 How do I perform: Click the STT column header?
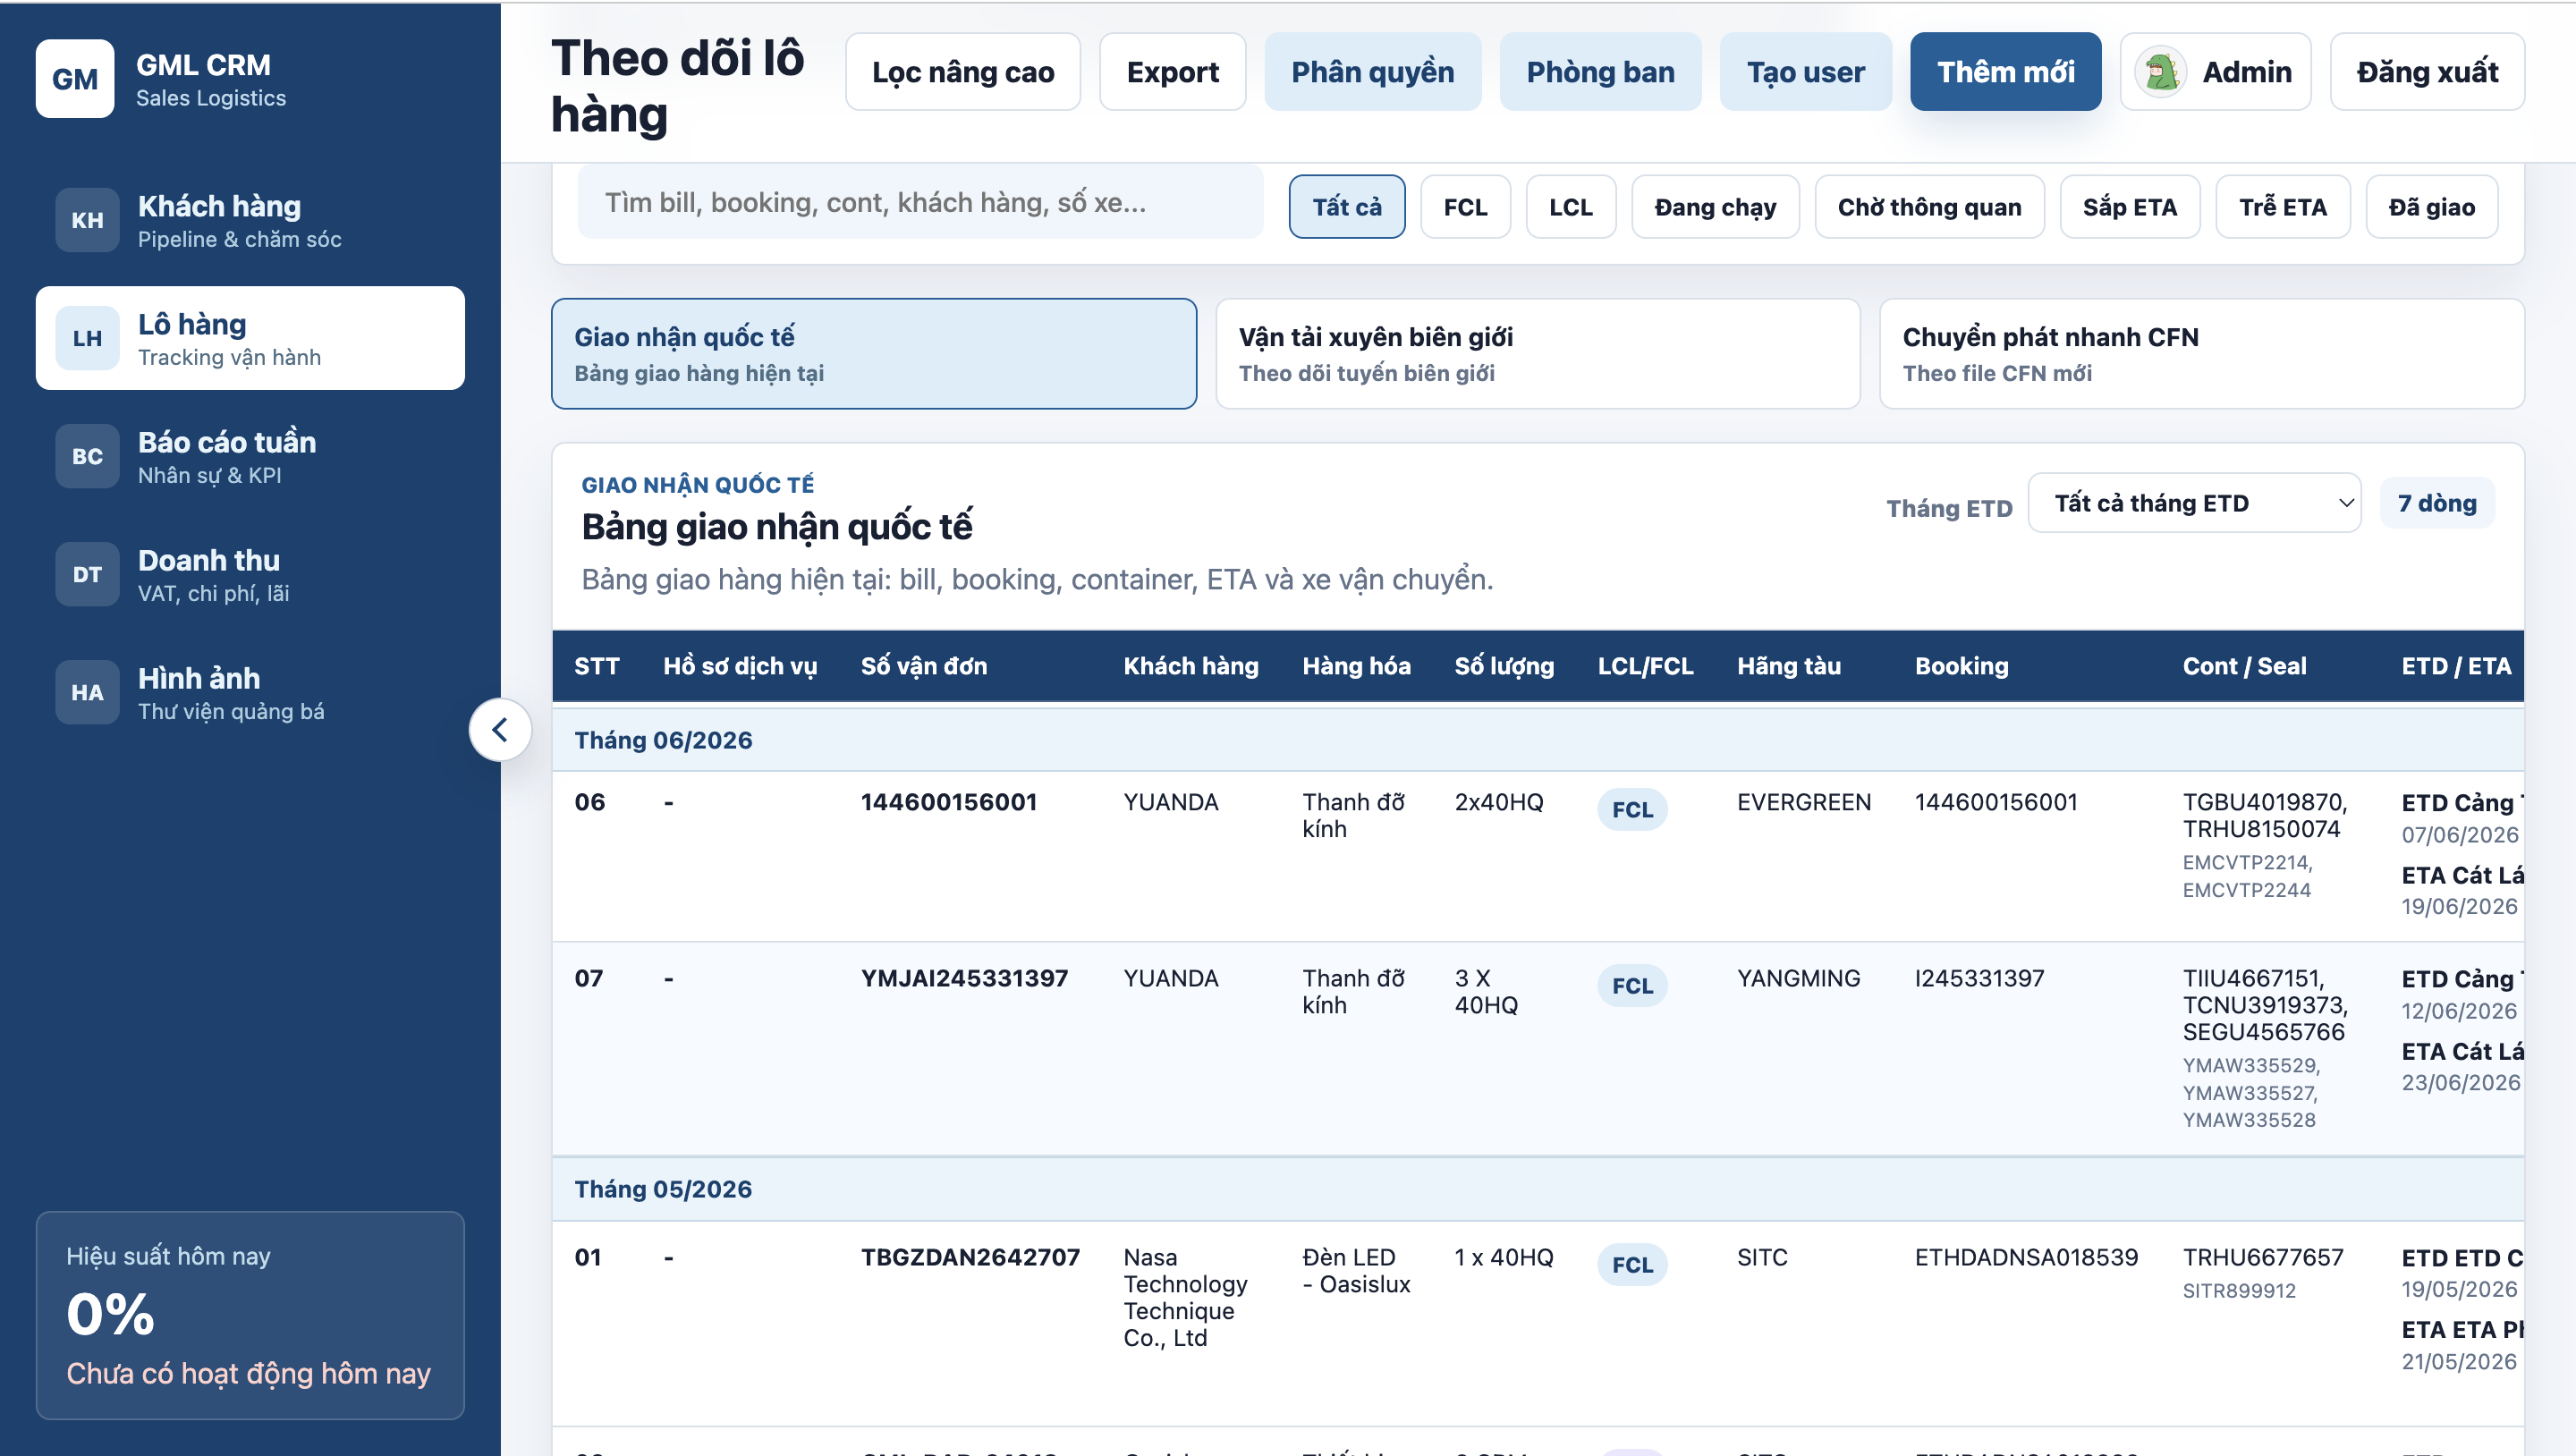597,666
